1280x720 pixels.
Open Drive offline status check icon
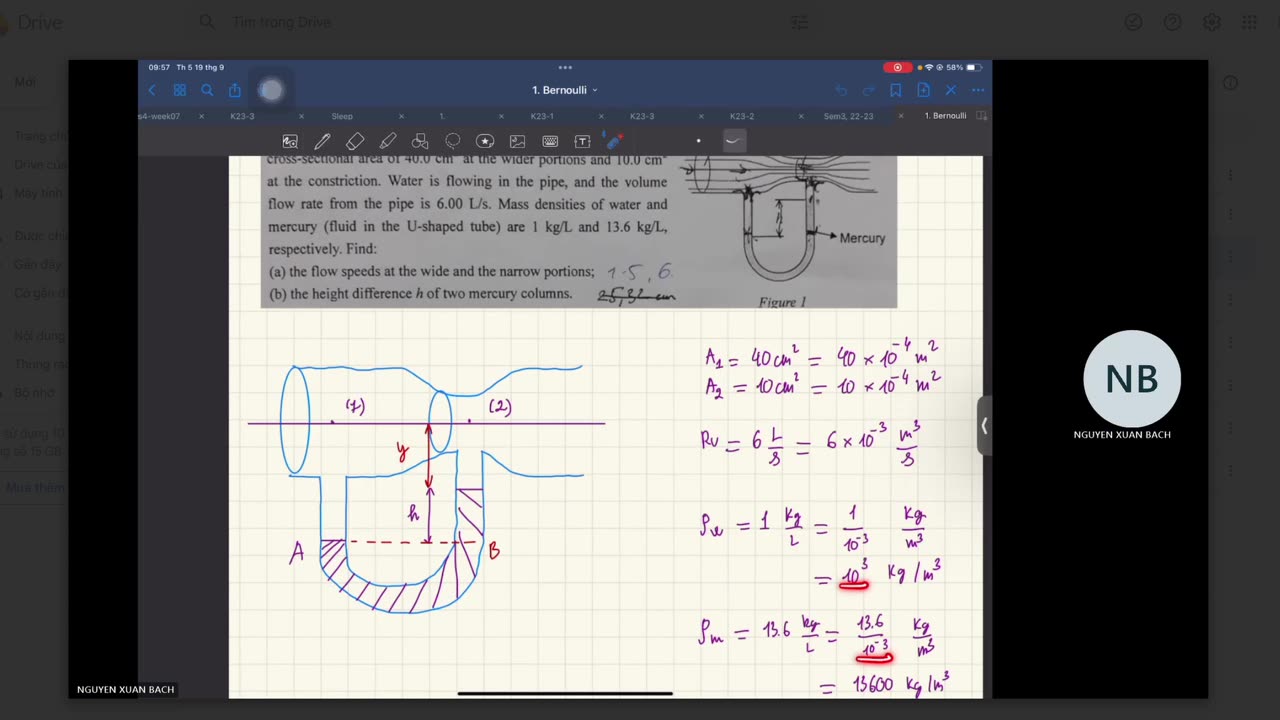click(x=1133, y=22)
